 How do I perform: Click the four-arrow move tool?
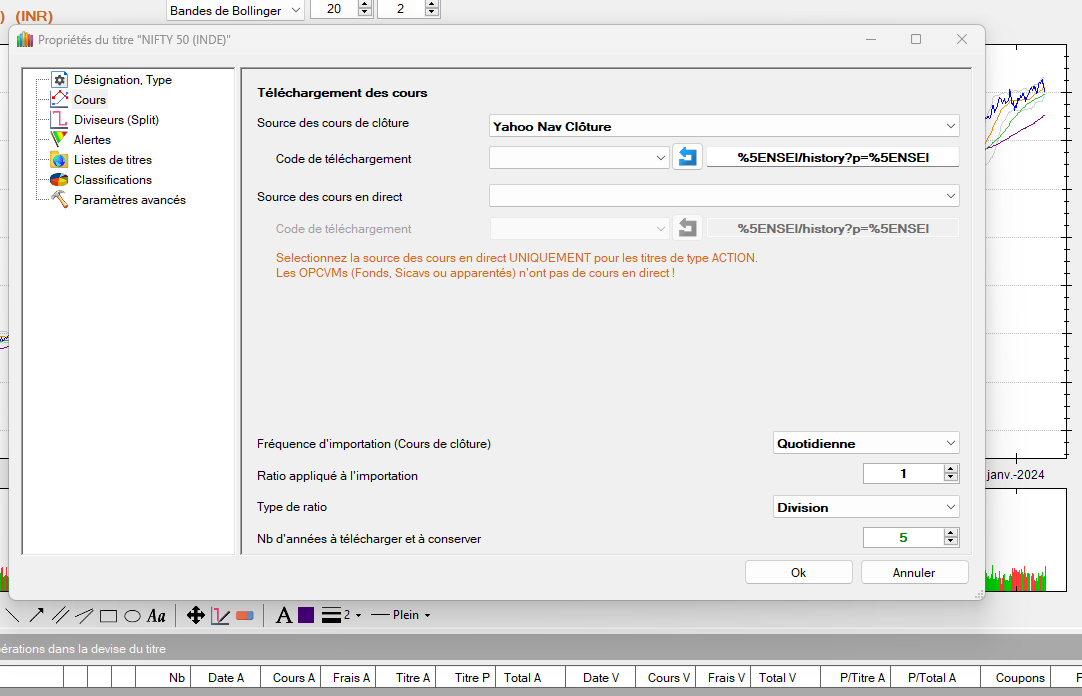[x=196, y=615]
